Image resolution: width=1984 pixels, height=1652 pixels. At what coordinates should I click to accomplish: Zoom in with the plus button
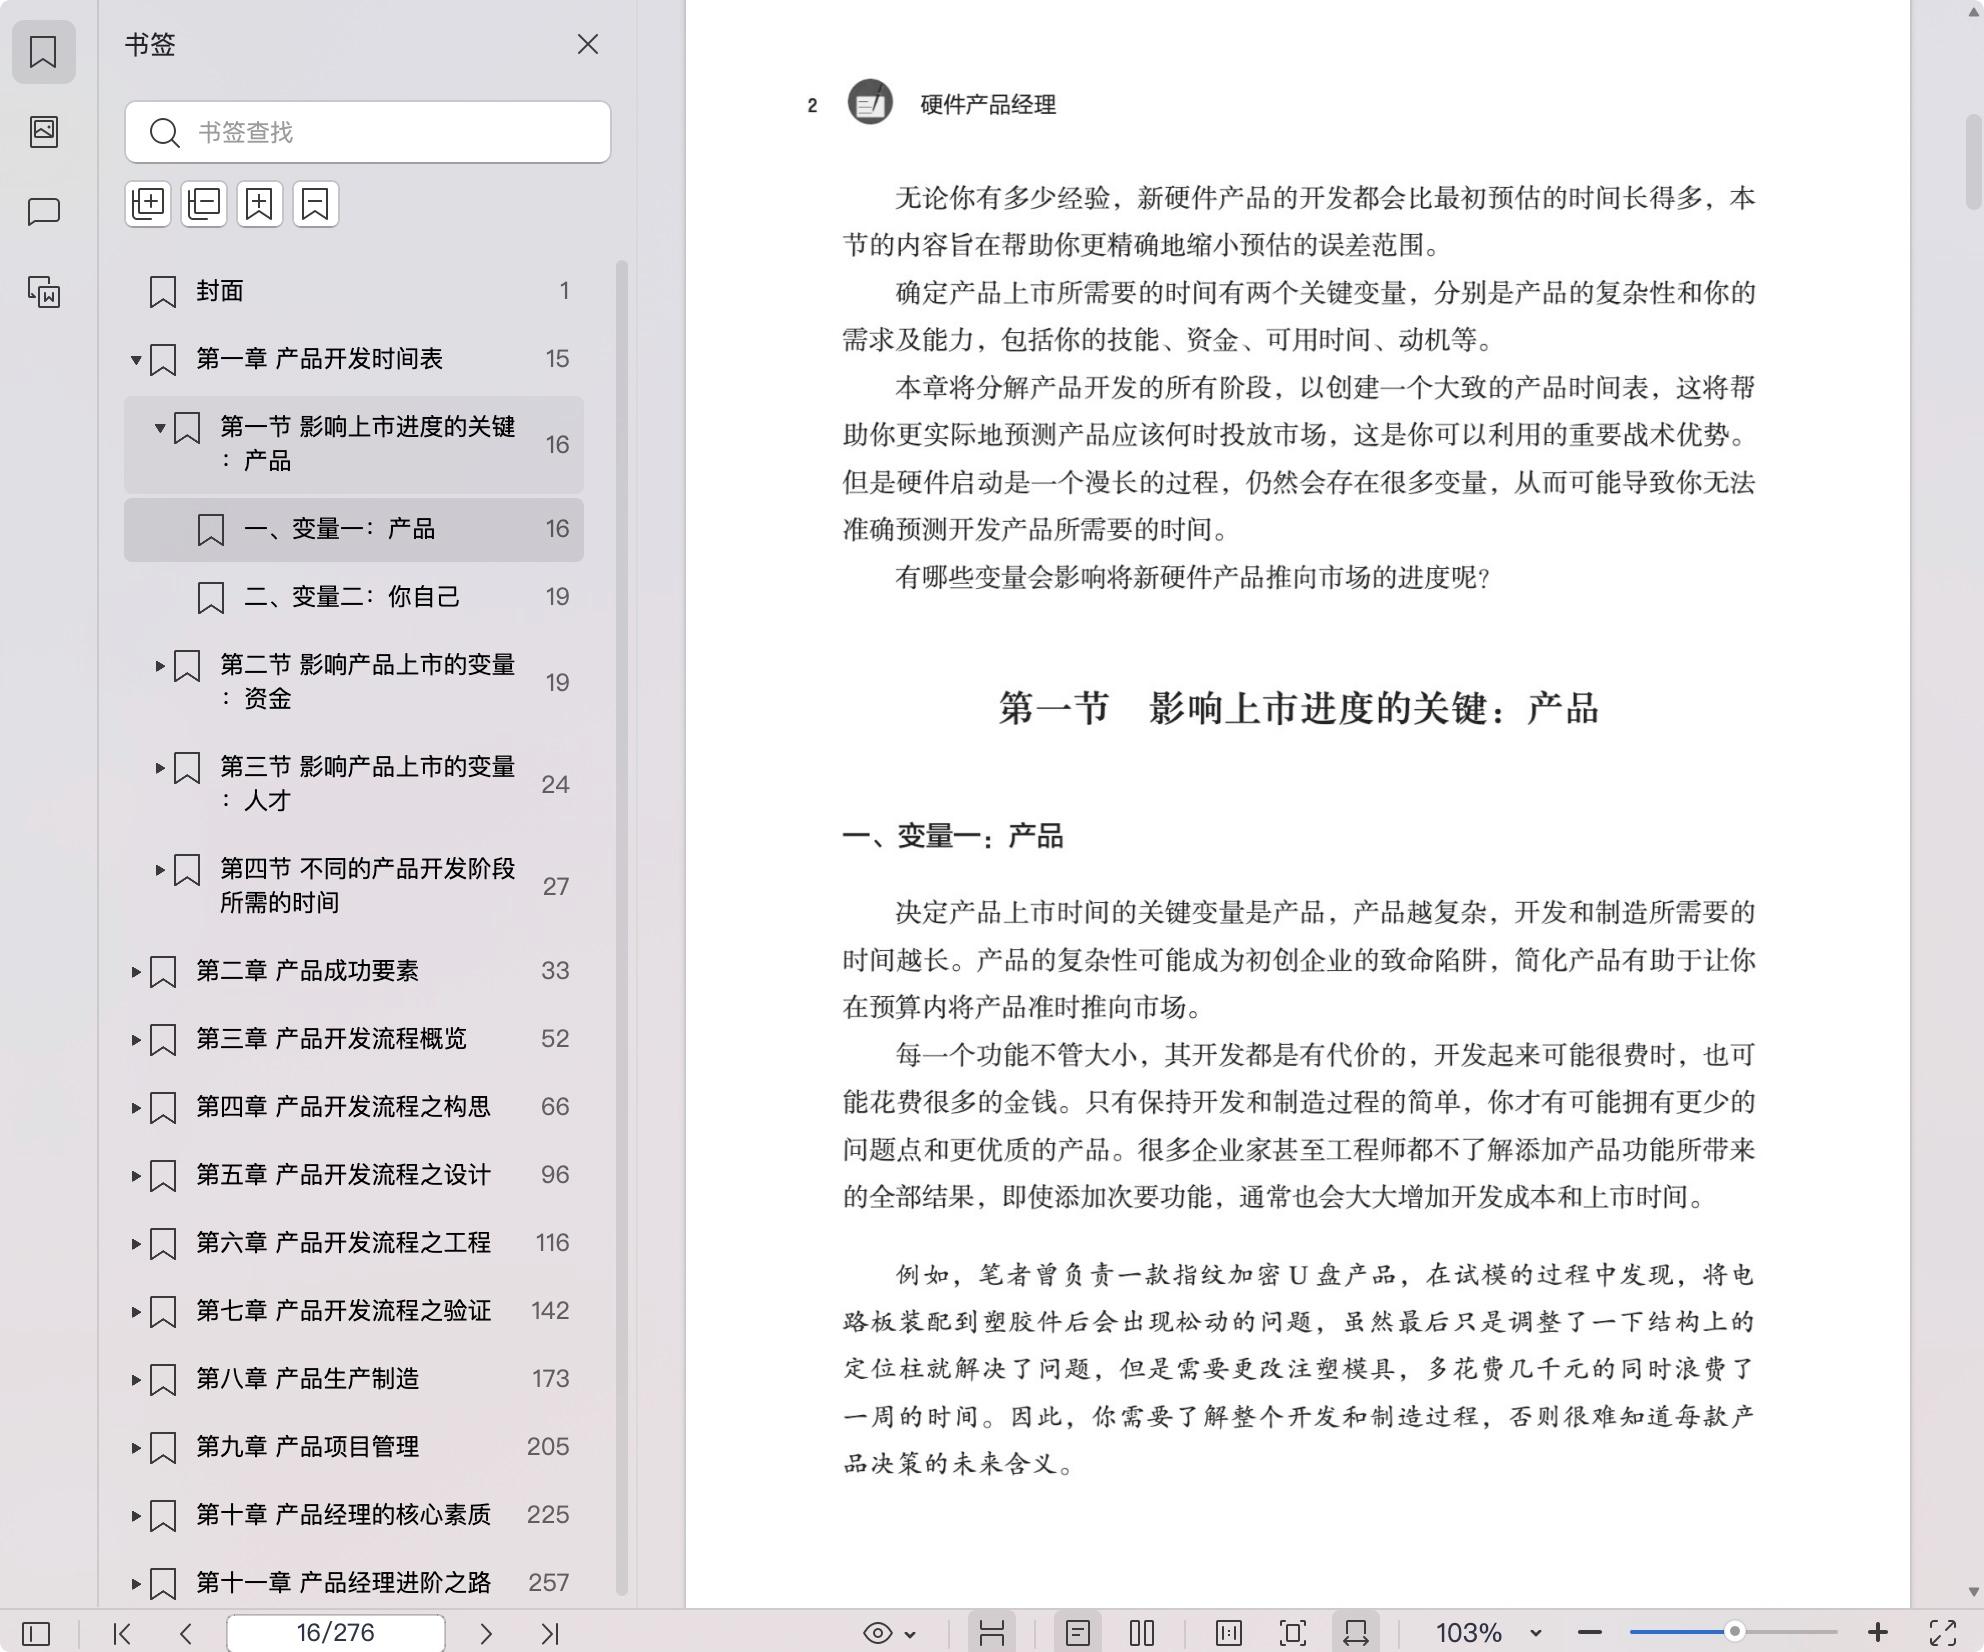coord(1878,1634)
